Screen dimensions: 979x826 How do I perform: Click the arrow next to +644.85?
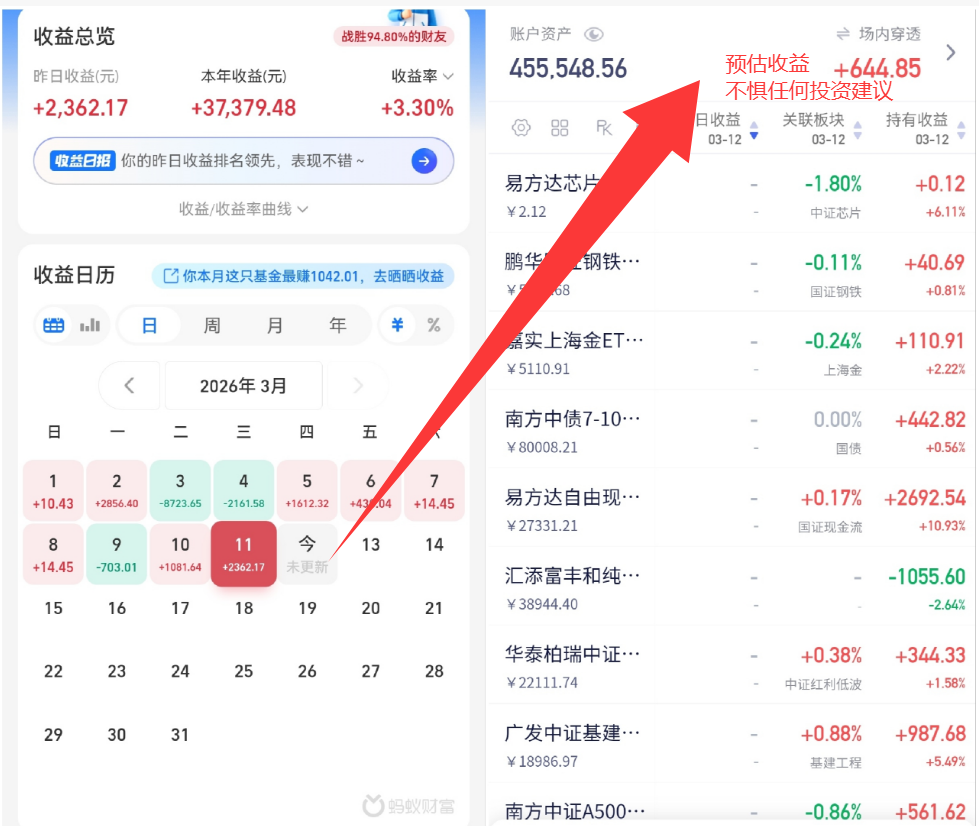950,53
